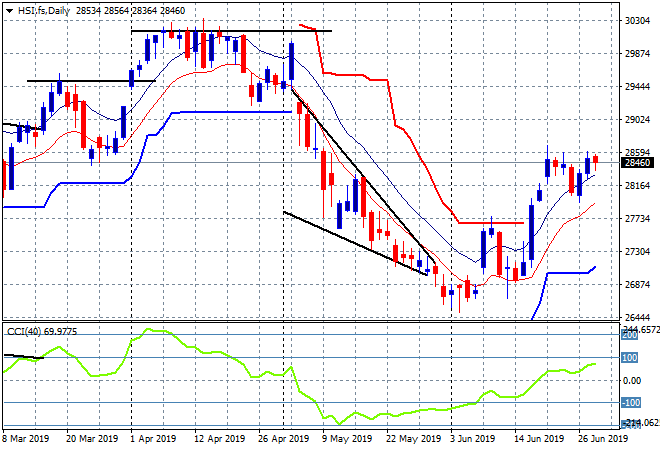Click the chart menu triangle beside HSI,fs,Daily
660x450 pixels.
[9, 11]
